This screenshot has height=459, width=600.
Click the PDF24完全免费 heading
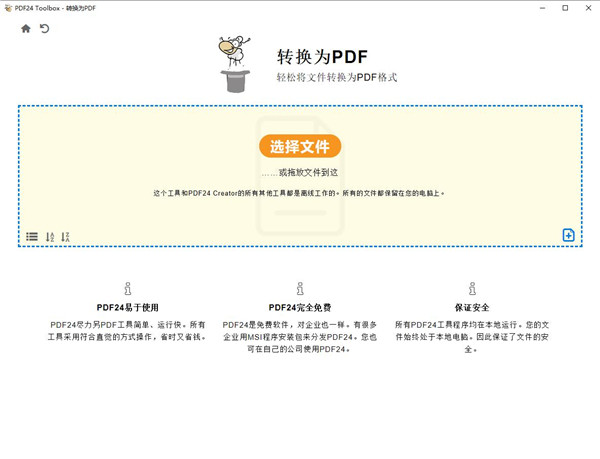[299, 308]
